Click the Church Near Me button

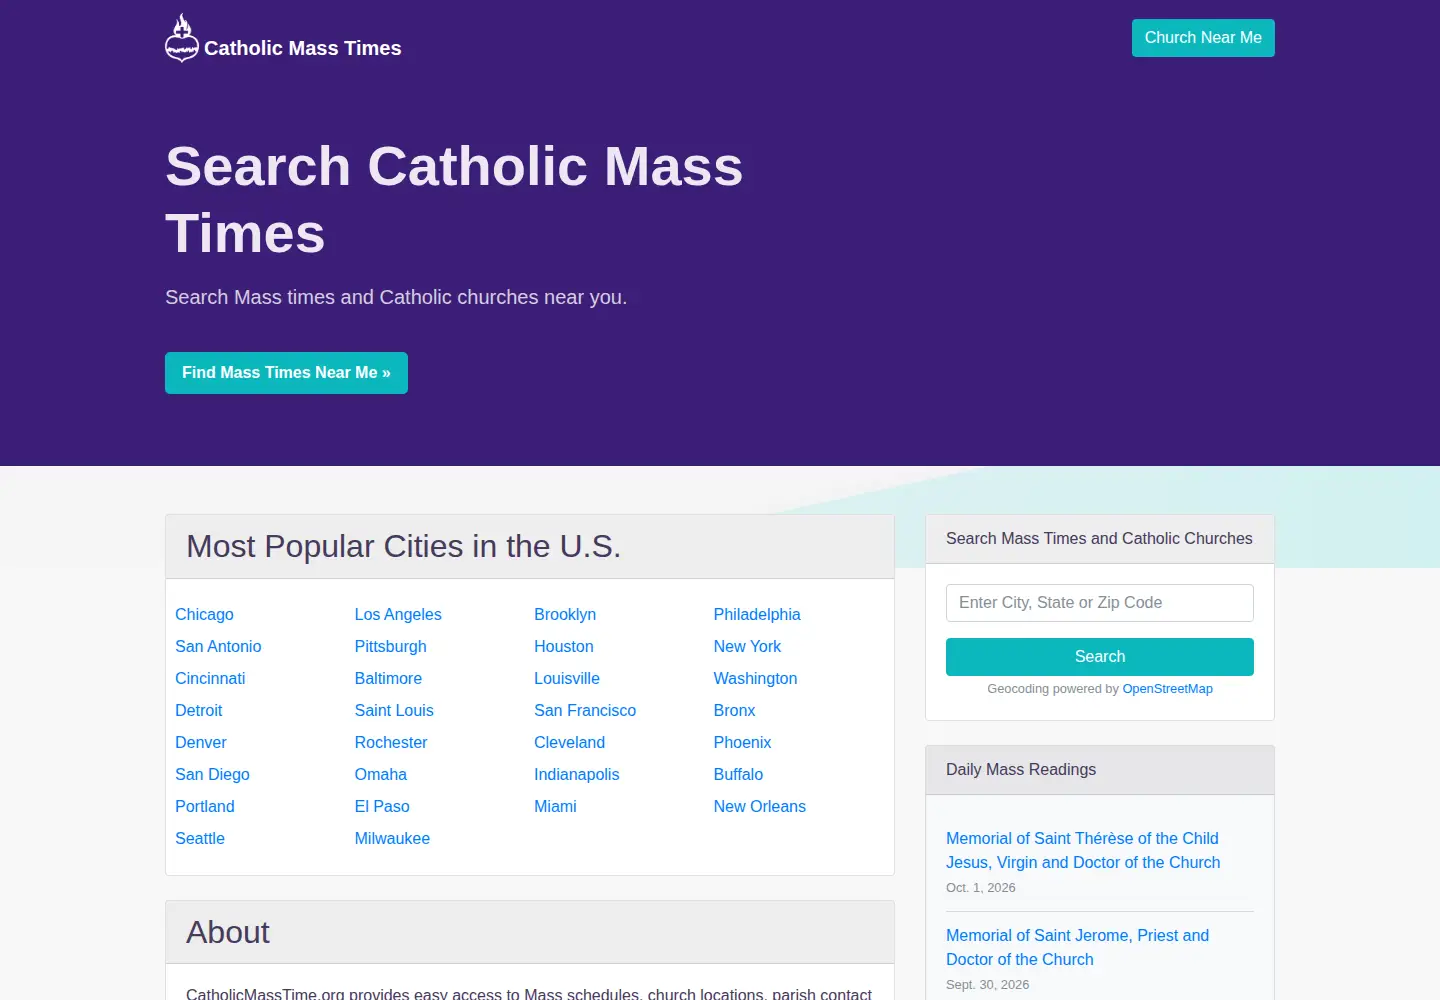[x=1203, y=38]
